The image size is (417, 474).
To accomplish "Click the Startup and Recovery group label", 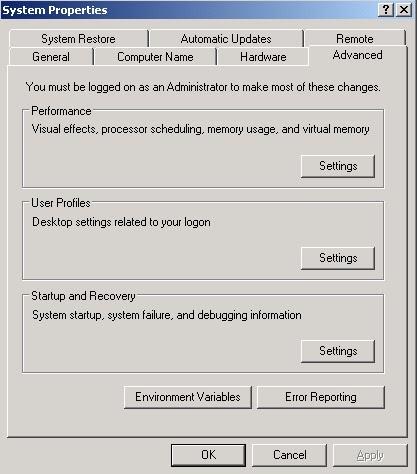I will [83, 296].
